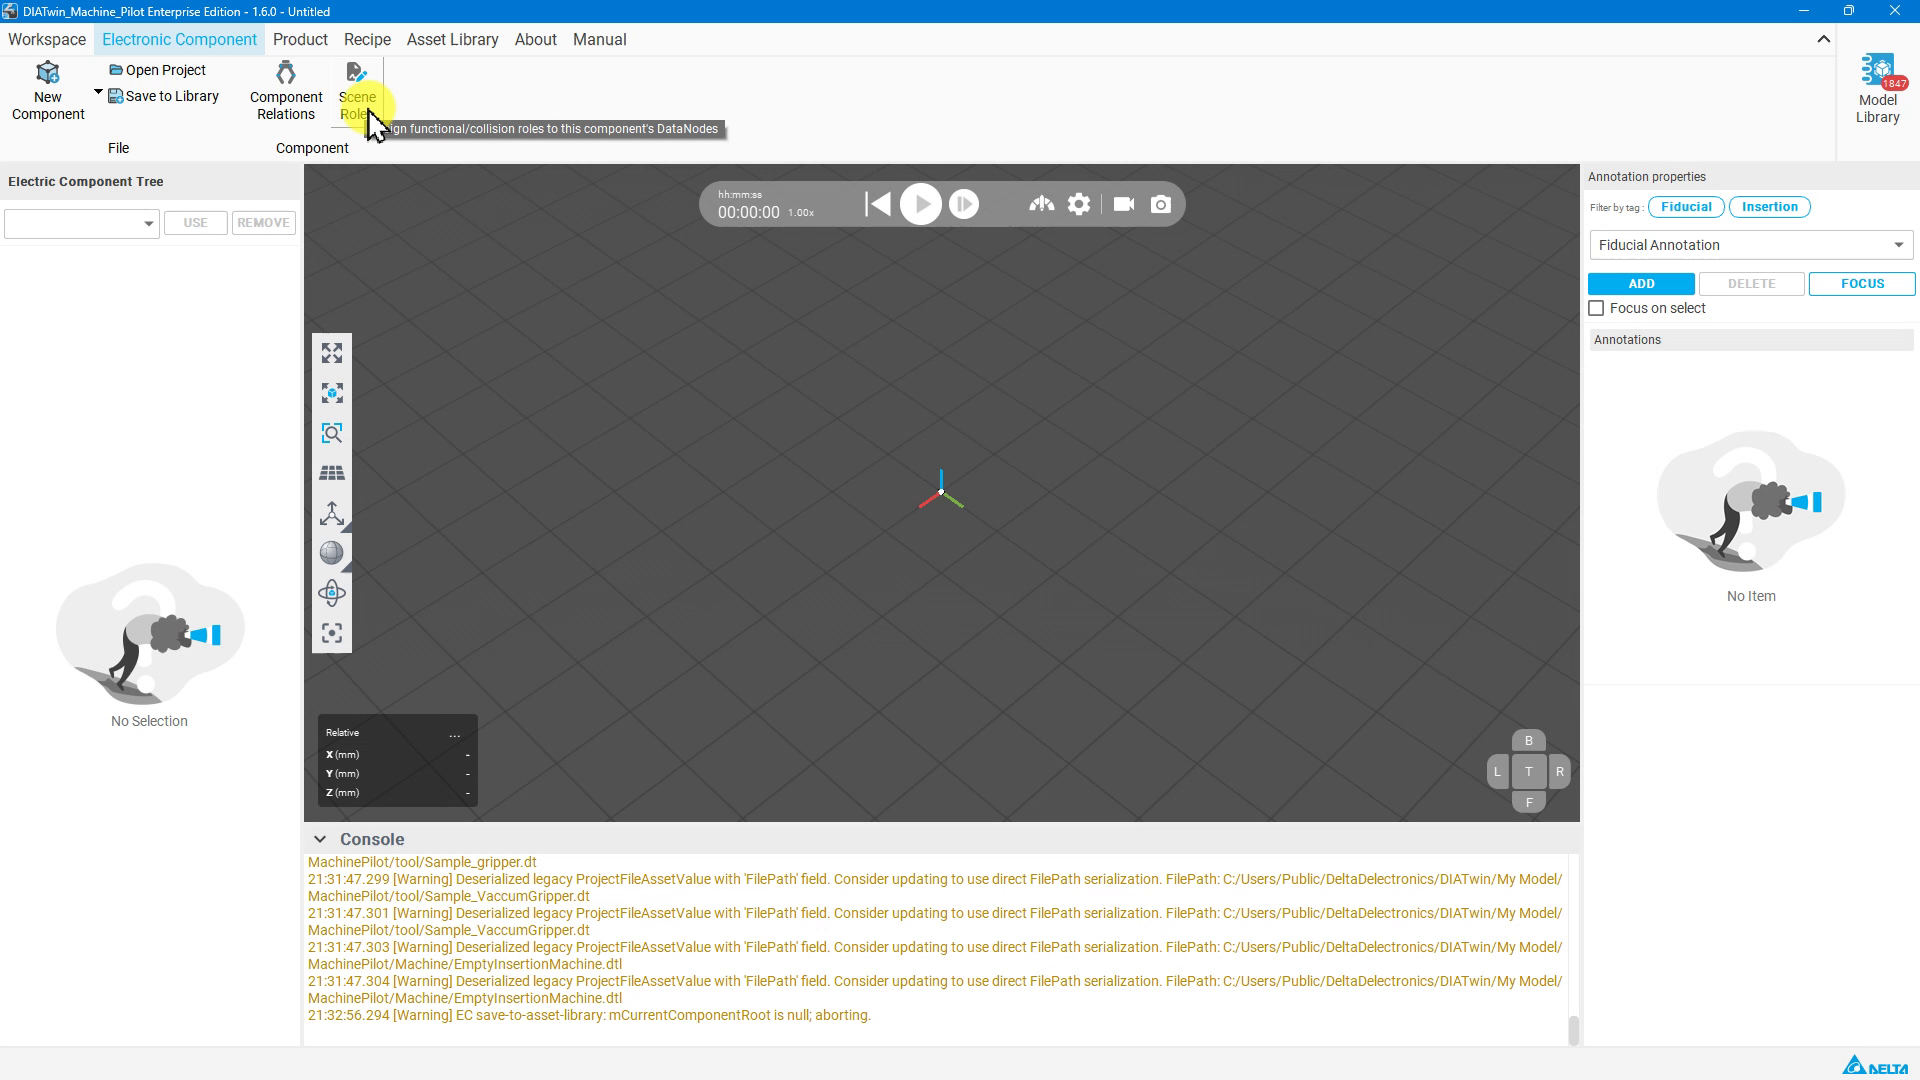
Task: Click the Annotations list header
Action: [1751, 340]
